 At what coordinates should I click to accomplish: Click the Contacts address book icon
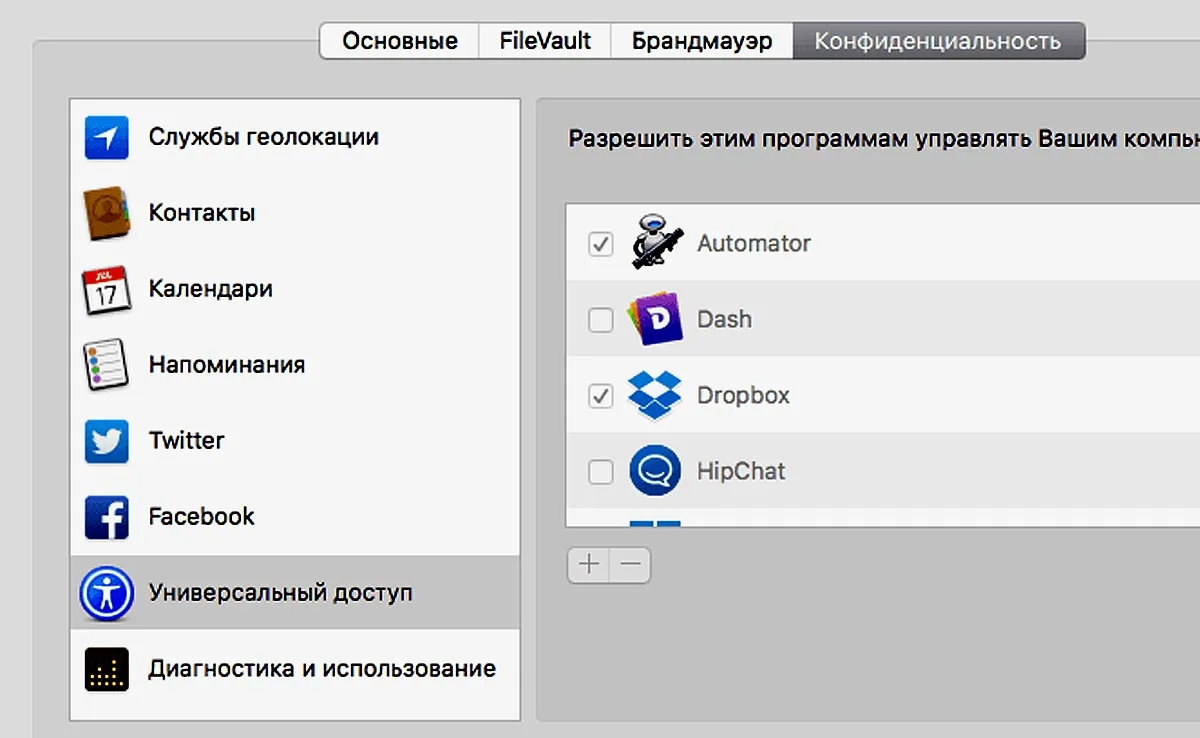[x=107, y=213]
